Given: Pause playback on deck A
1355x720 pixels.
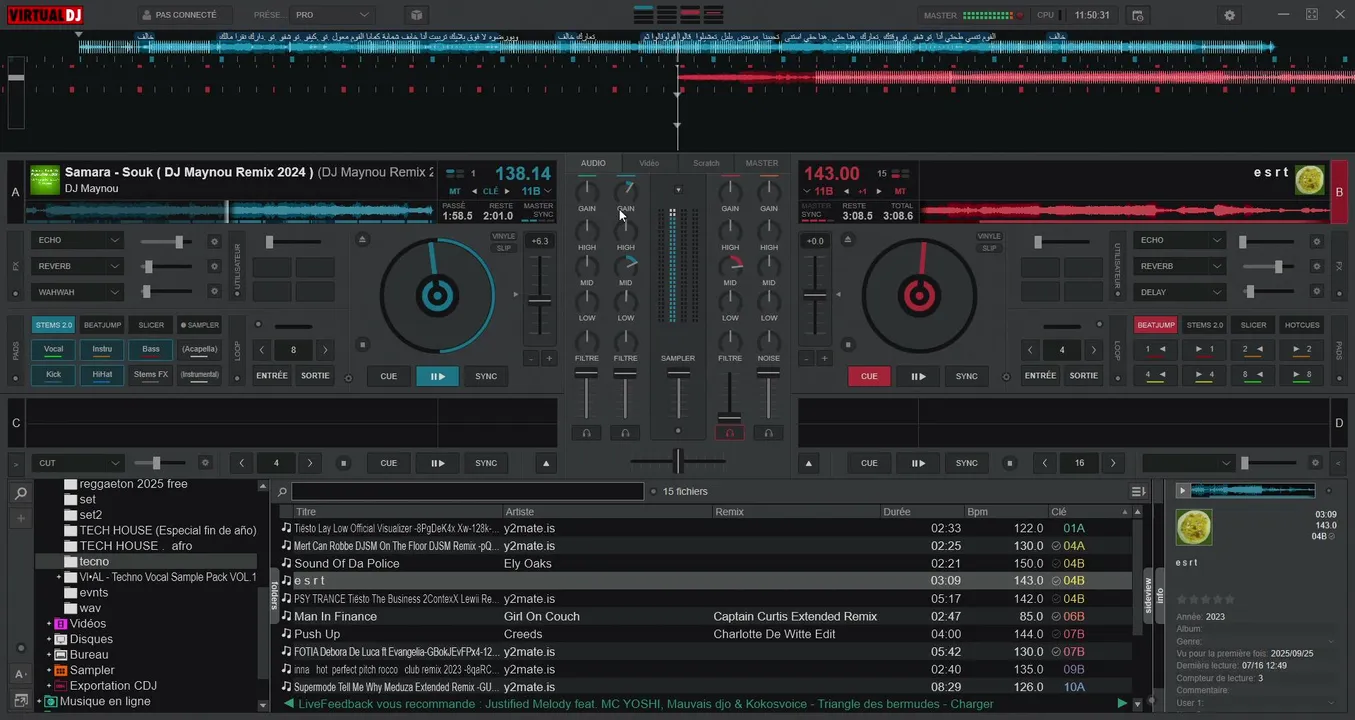Looking at the screenshot, I should click(437, 376).
